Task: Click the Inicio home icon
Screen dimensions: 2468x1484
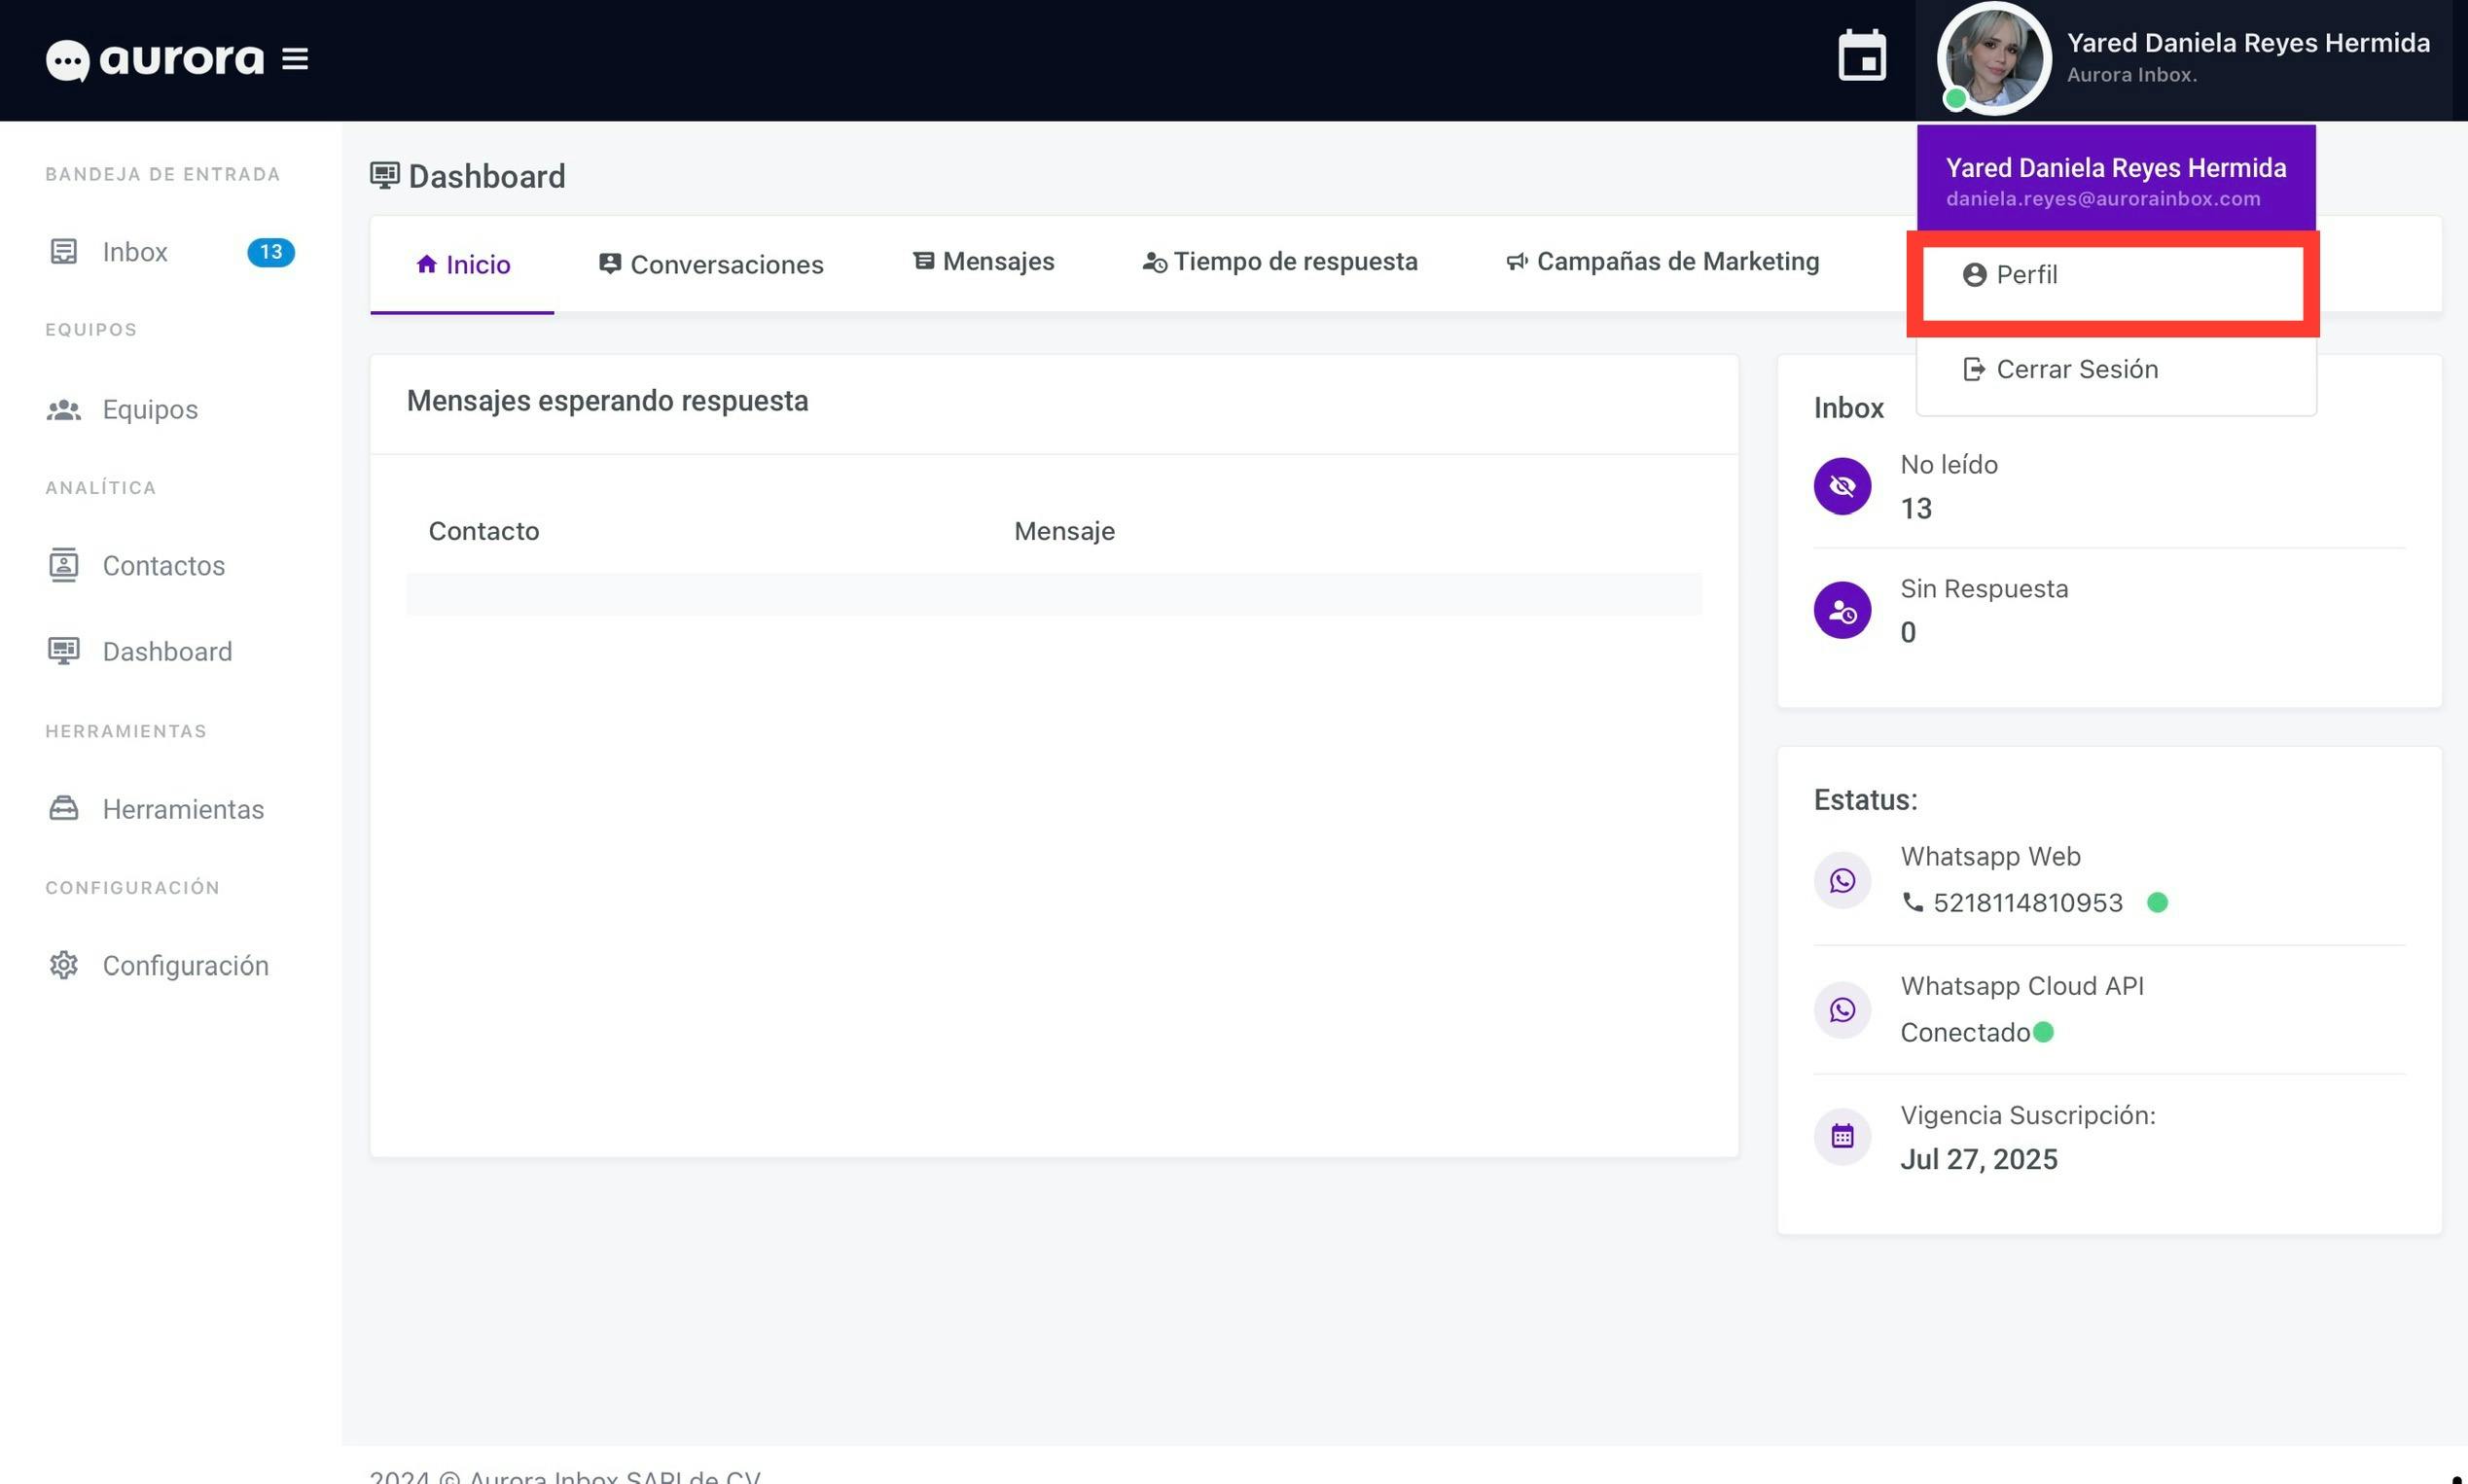Action: coord(427,264)
